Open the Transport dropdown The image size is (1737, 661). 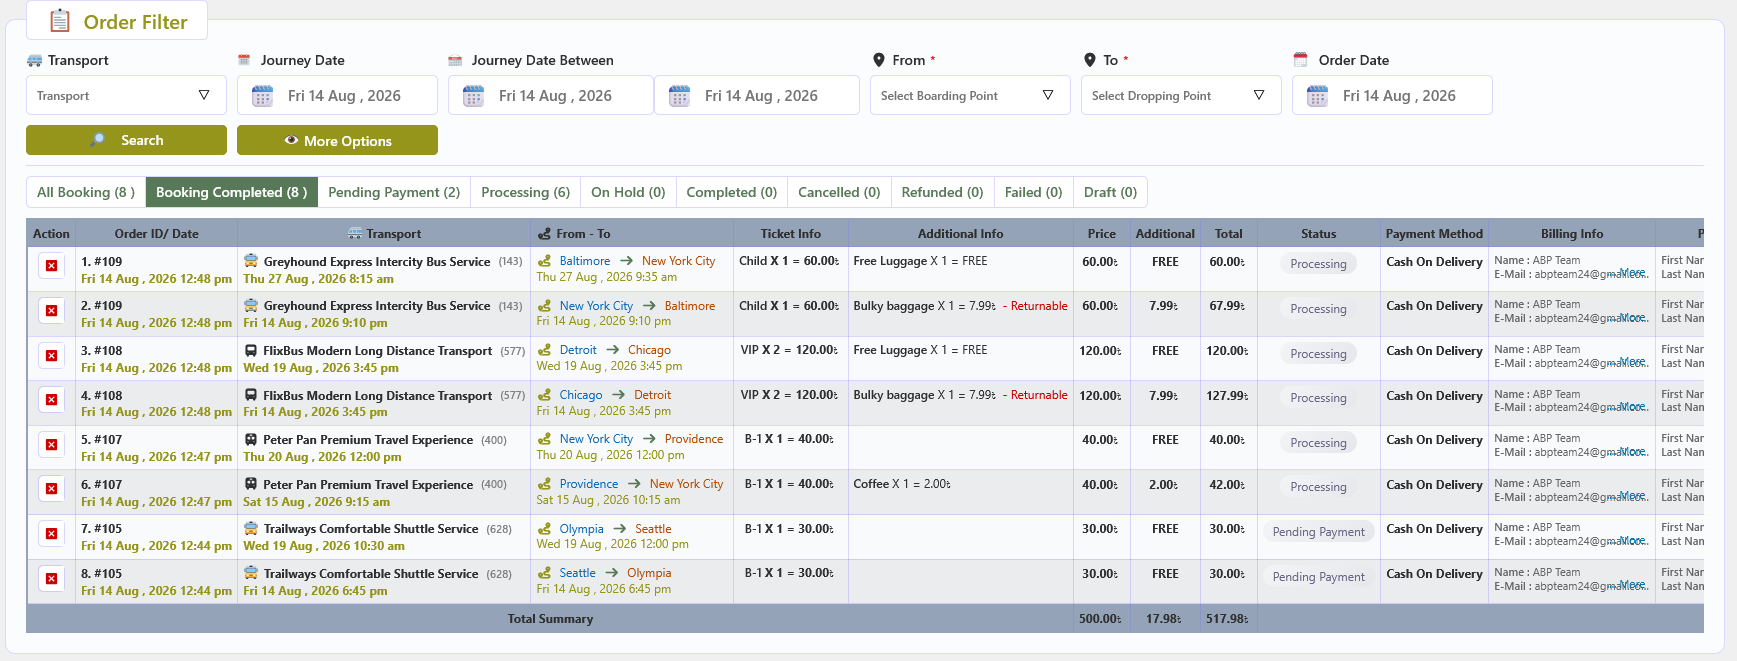126,96
